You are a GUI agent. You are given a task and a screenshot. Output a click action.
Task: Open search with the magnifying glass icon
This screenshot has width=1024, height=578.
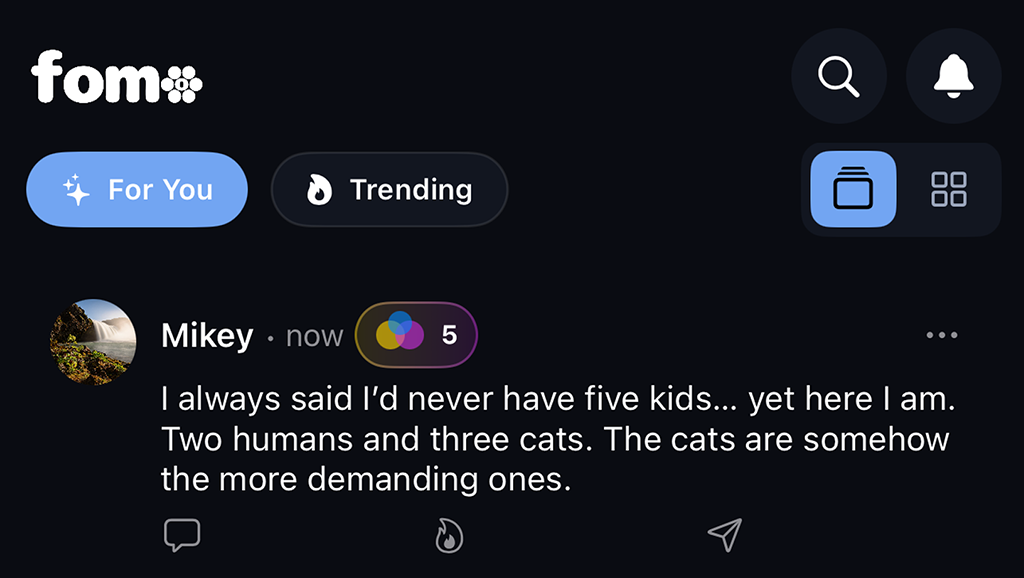click(x=838, y=76)
